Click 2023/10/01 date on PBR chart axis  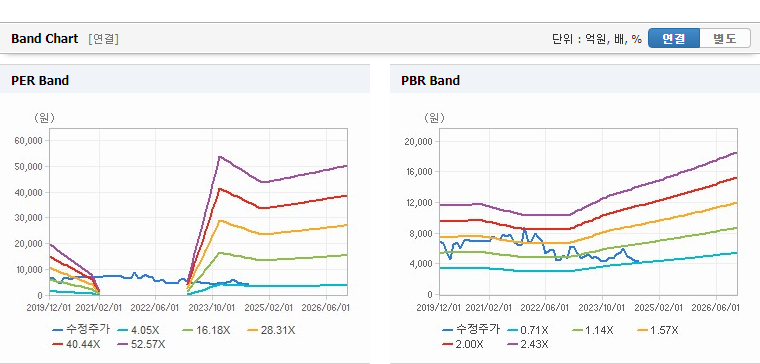coord(602,308)
